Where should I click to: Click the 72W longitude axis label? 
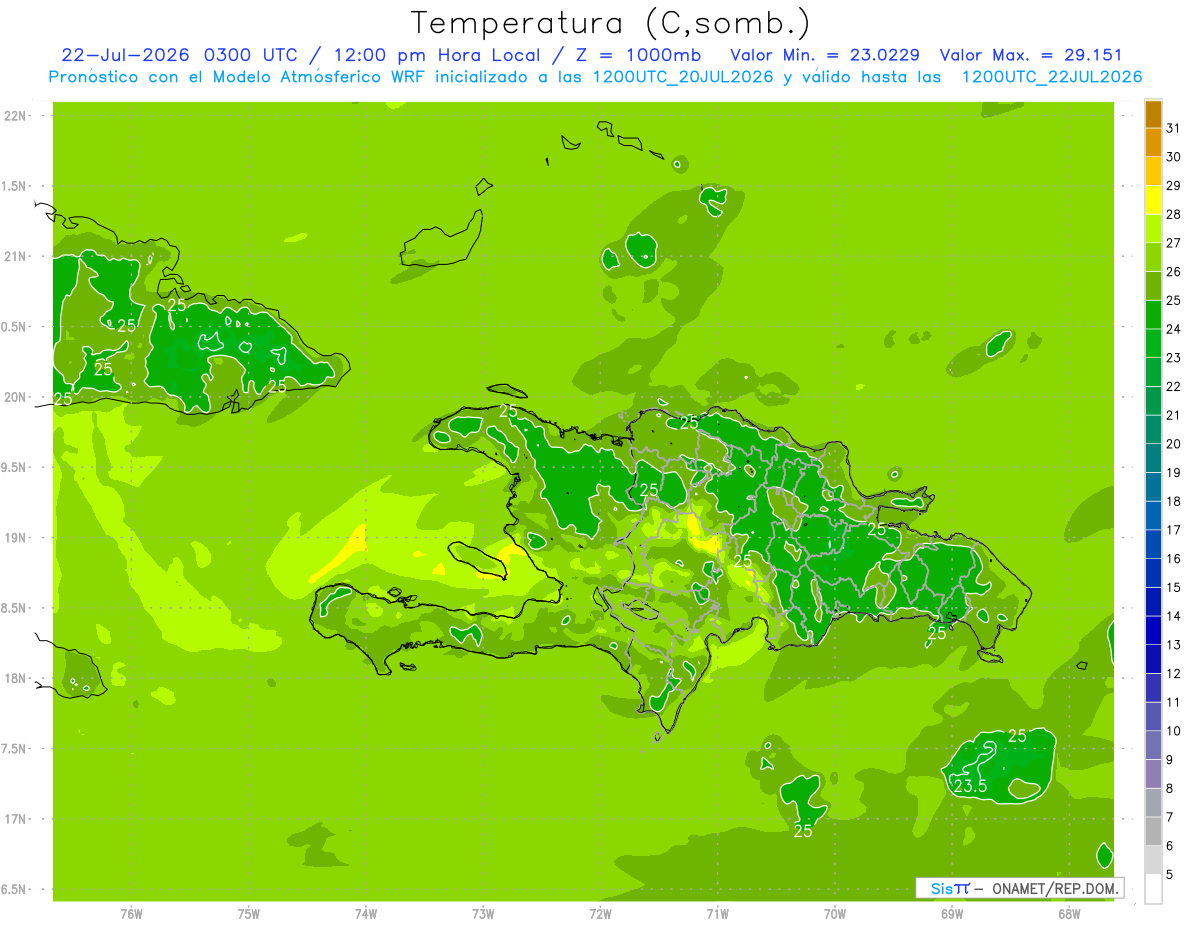(600, 913)
